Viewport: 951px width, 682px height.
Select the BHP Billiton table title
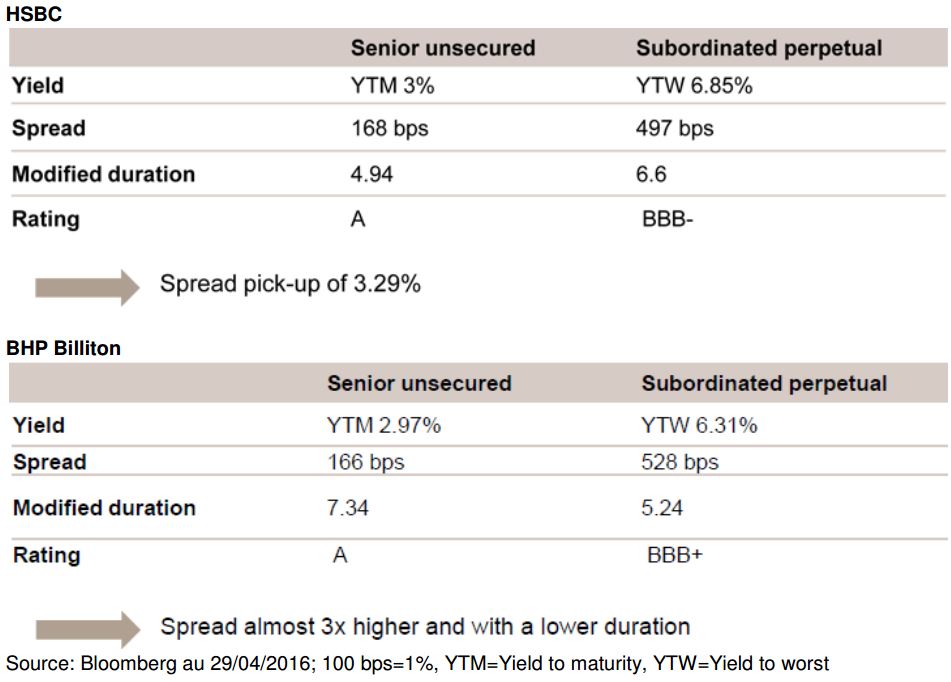pos(64,348)
